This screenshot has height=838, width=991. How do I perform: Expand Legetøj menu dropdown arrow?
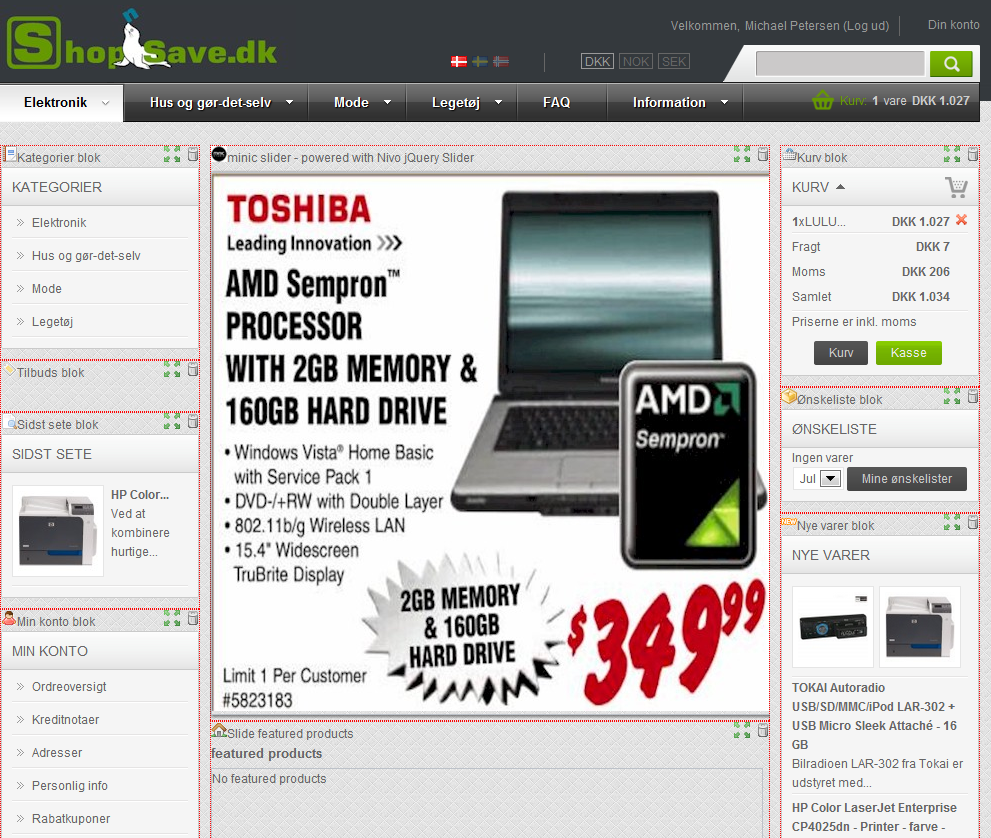tap(499, 102)
